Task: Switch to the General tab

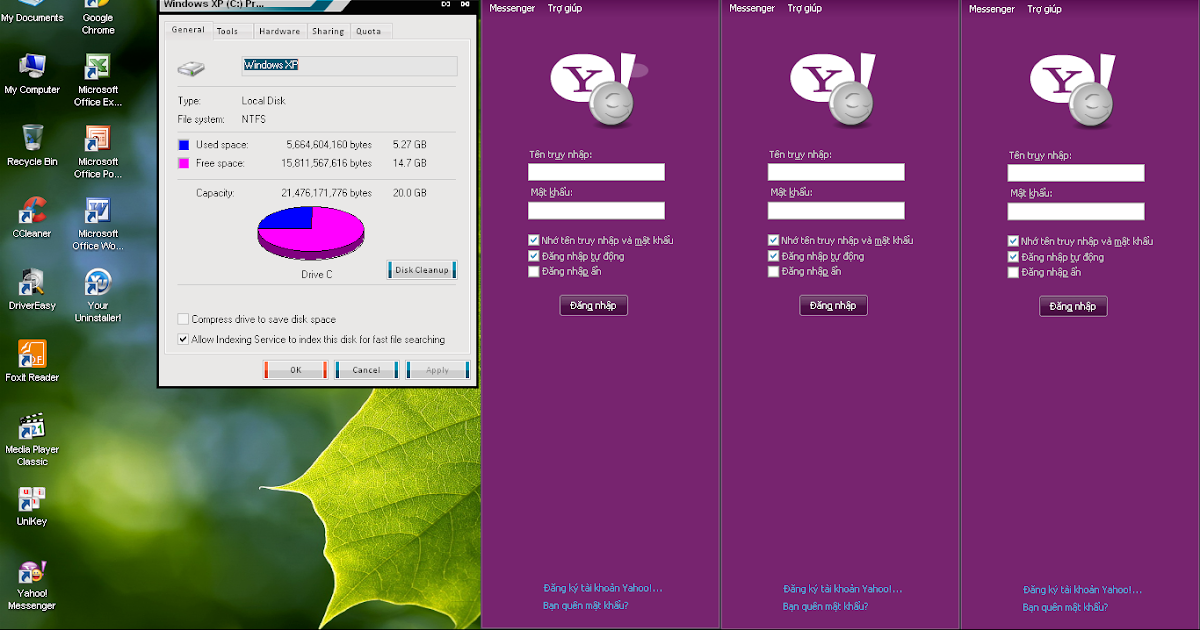Action: point(188,30)
